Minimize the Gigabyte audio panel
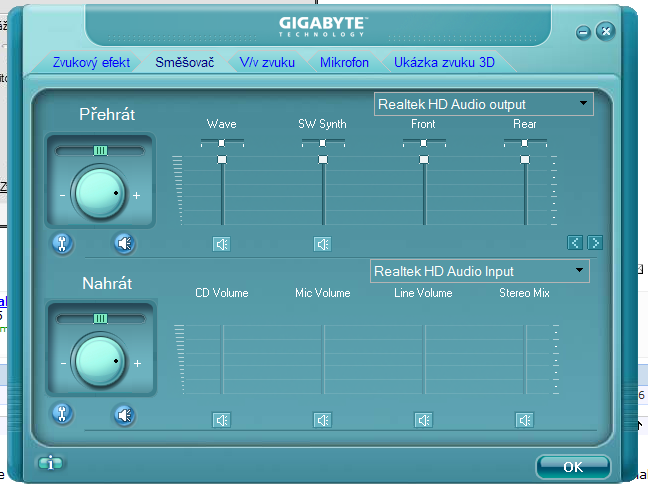Image resolution: width=648 pixels, height=486 pixels. point(583,33)
